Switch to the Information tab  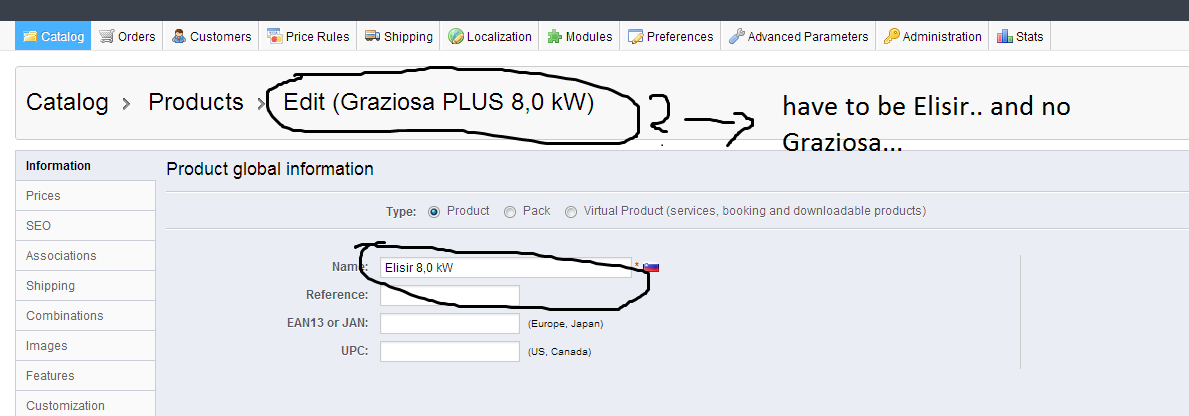[85, 166]
